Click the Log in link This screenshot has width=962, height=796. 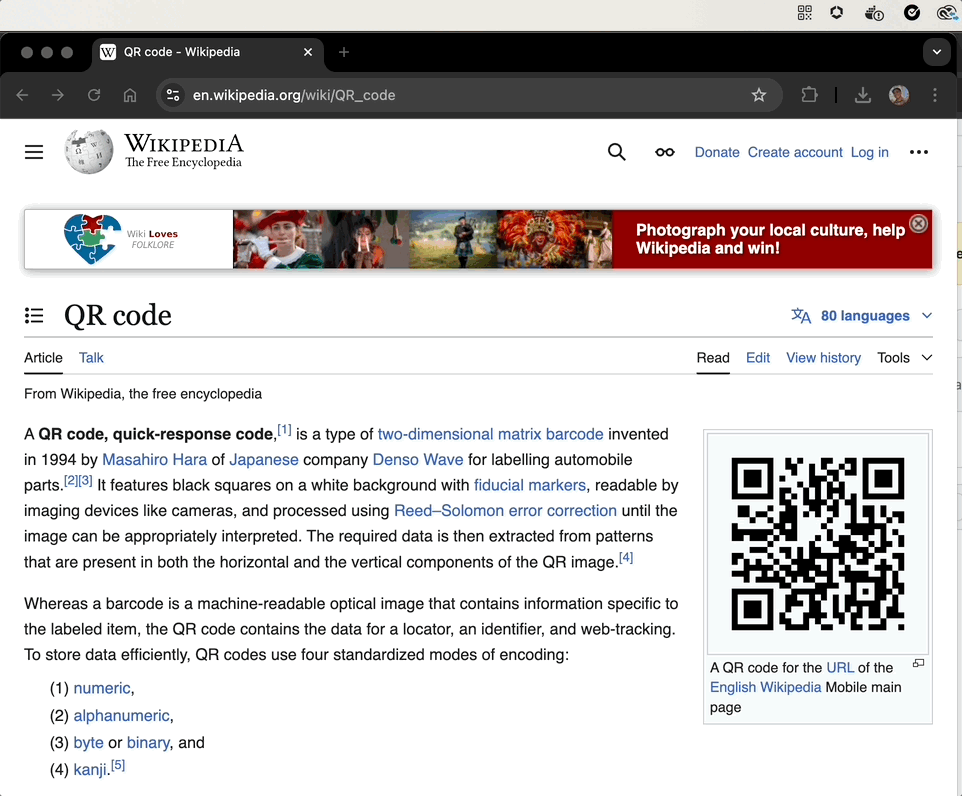tap(869, 152)
